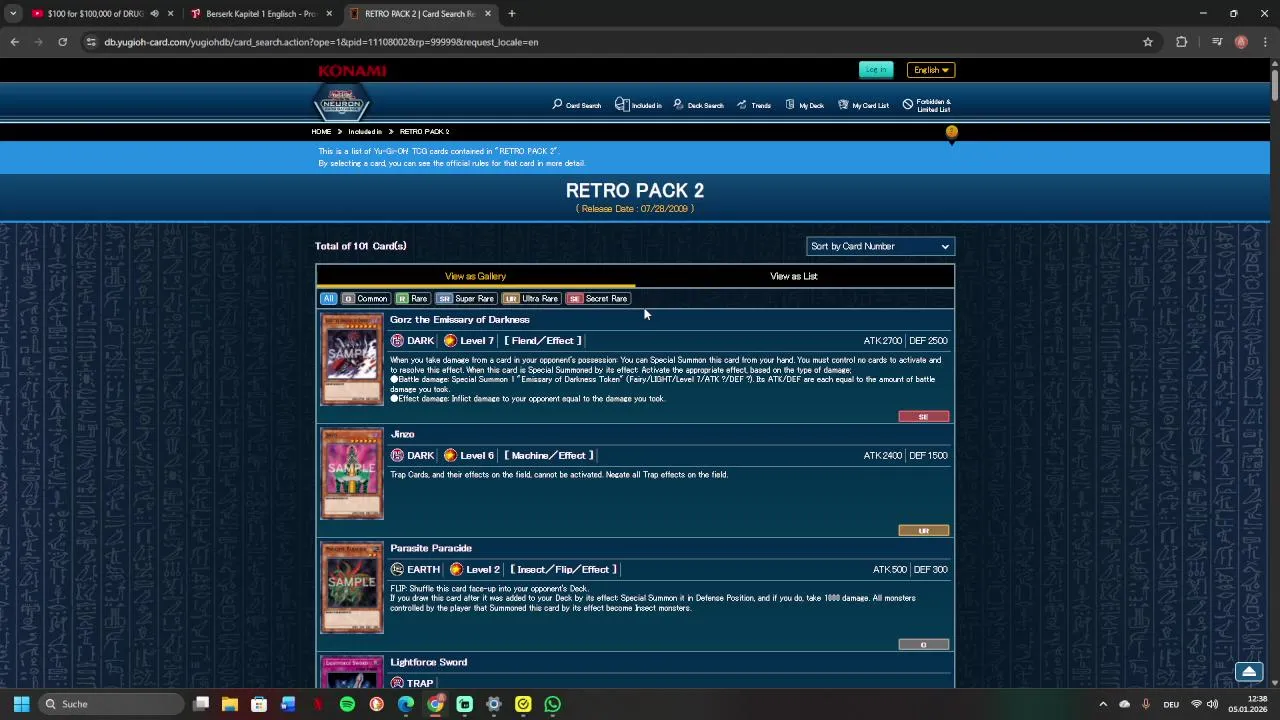Open the Sort by Card Number dropdown

coord(880,246)
